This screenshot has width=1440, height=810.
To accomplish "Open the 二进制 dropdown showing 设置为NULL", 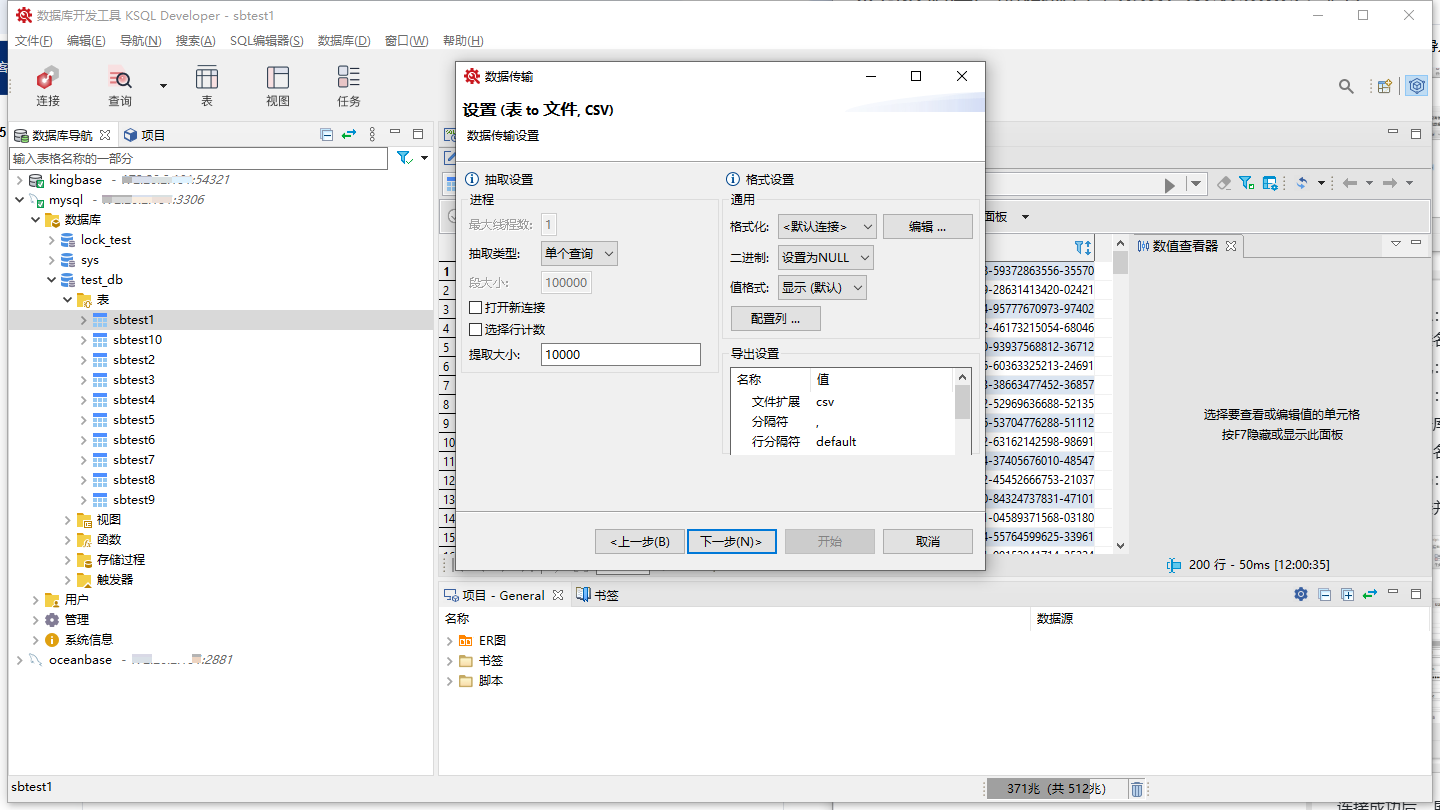I will click(x=826, y=258).
